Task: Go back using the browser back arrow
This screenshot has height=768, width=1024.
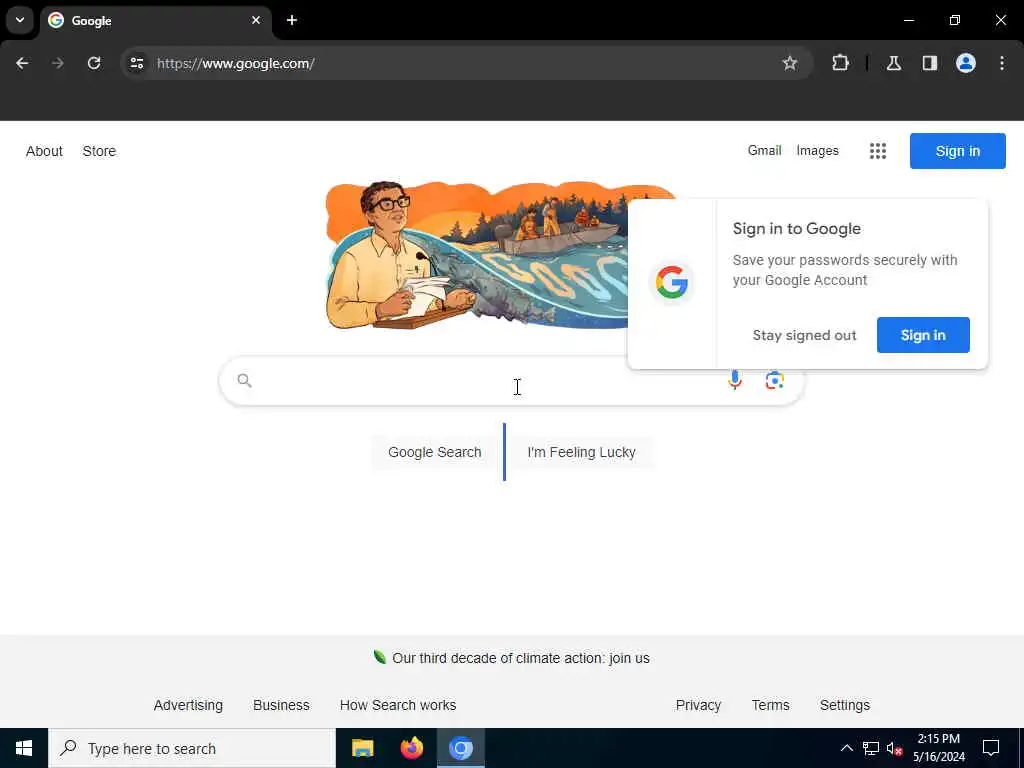Action: click(22, 63)
